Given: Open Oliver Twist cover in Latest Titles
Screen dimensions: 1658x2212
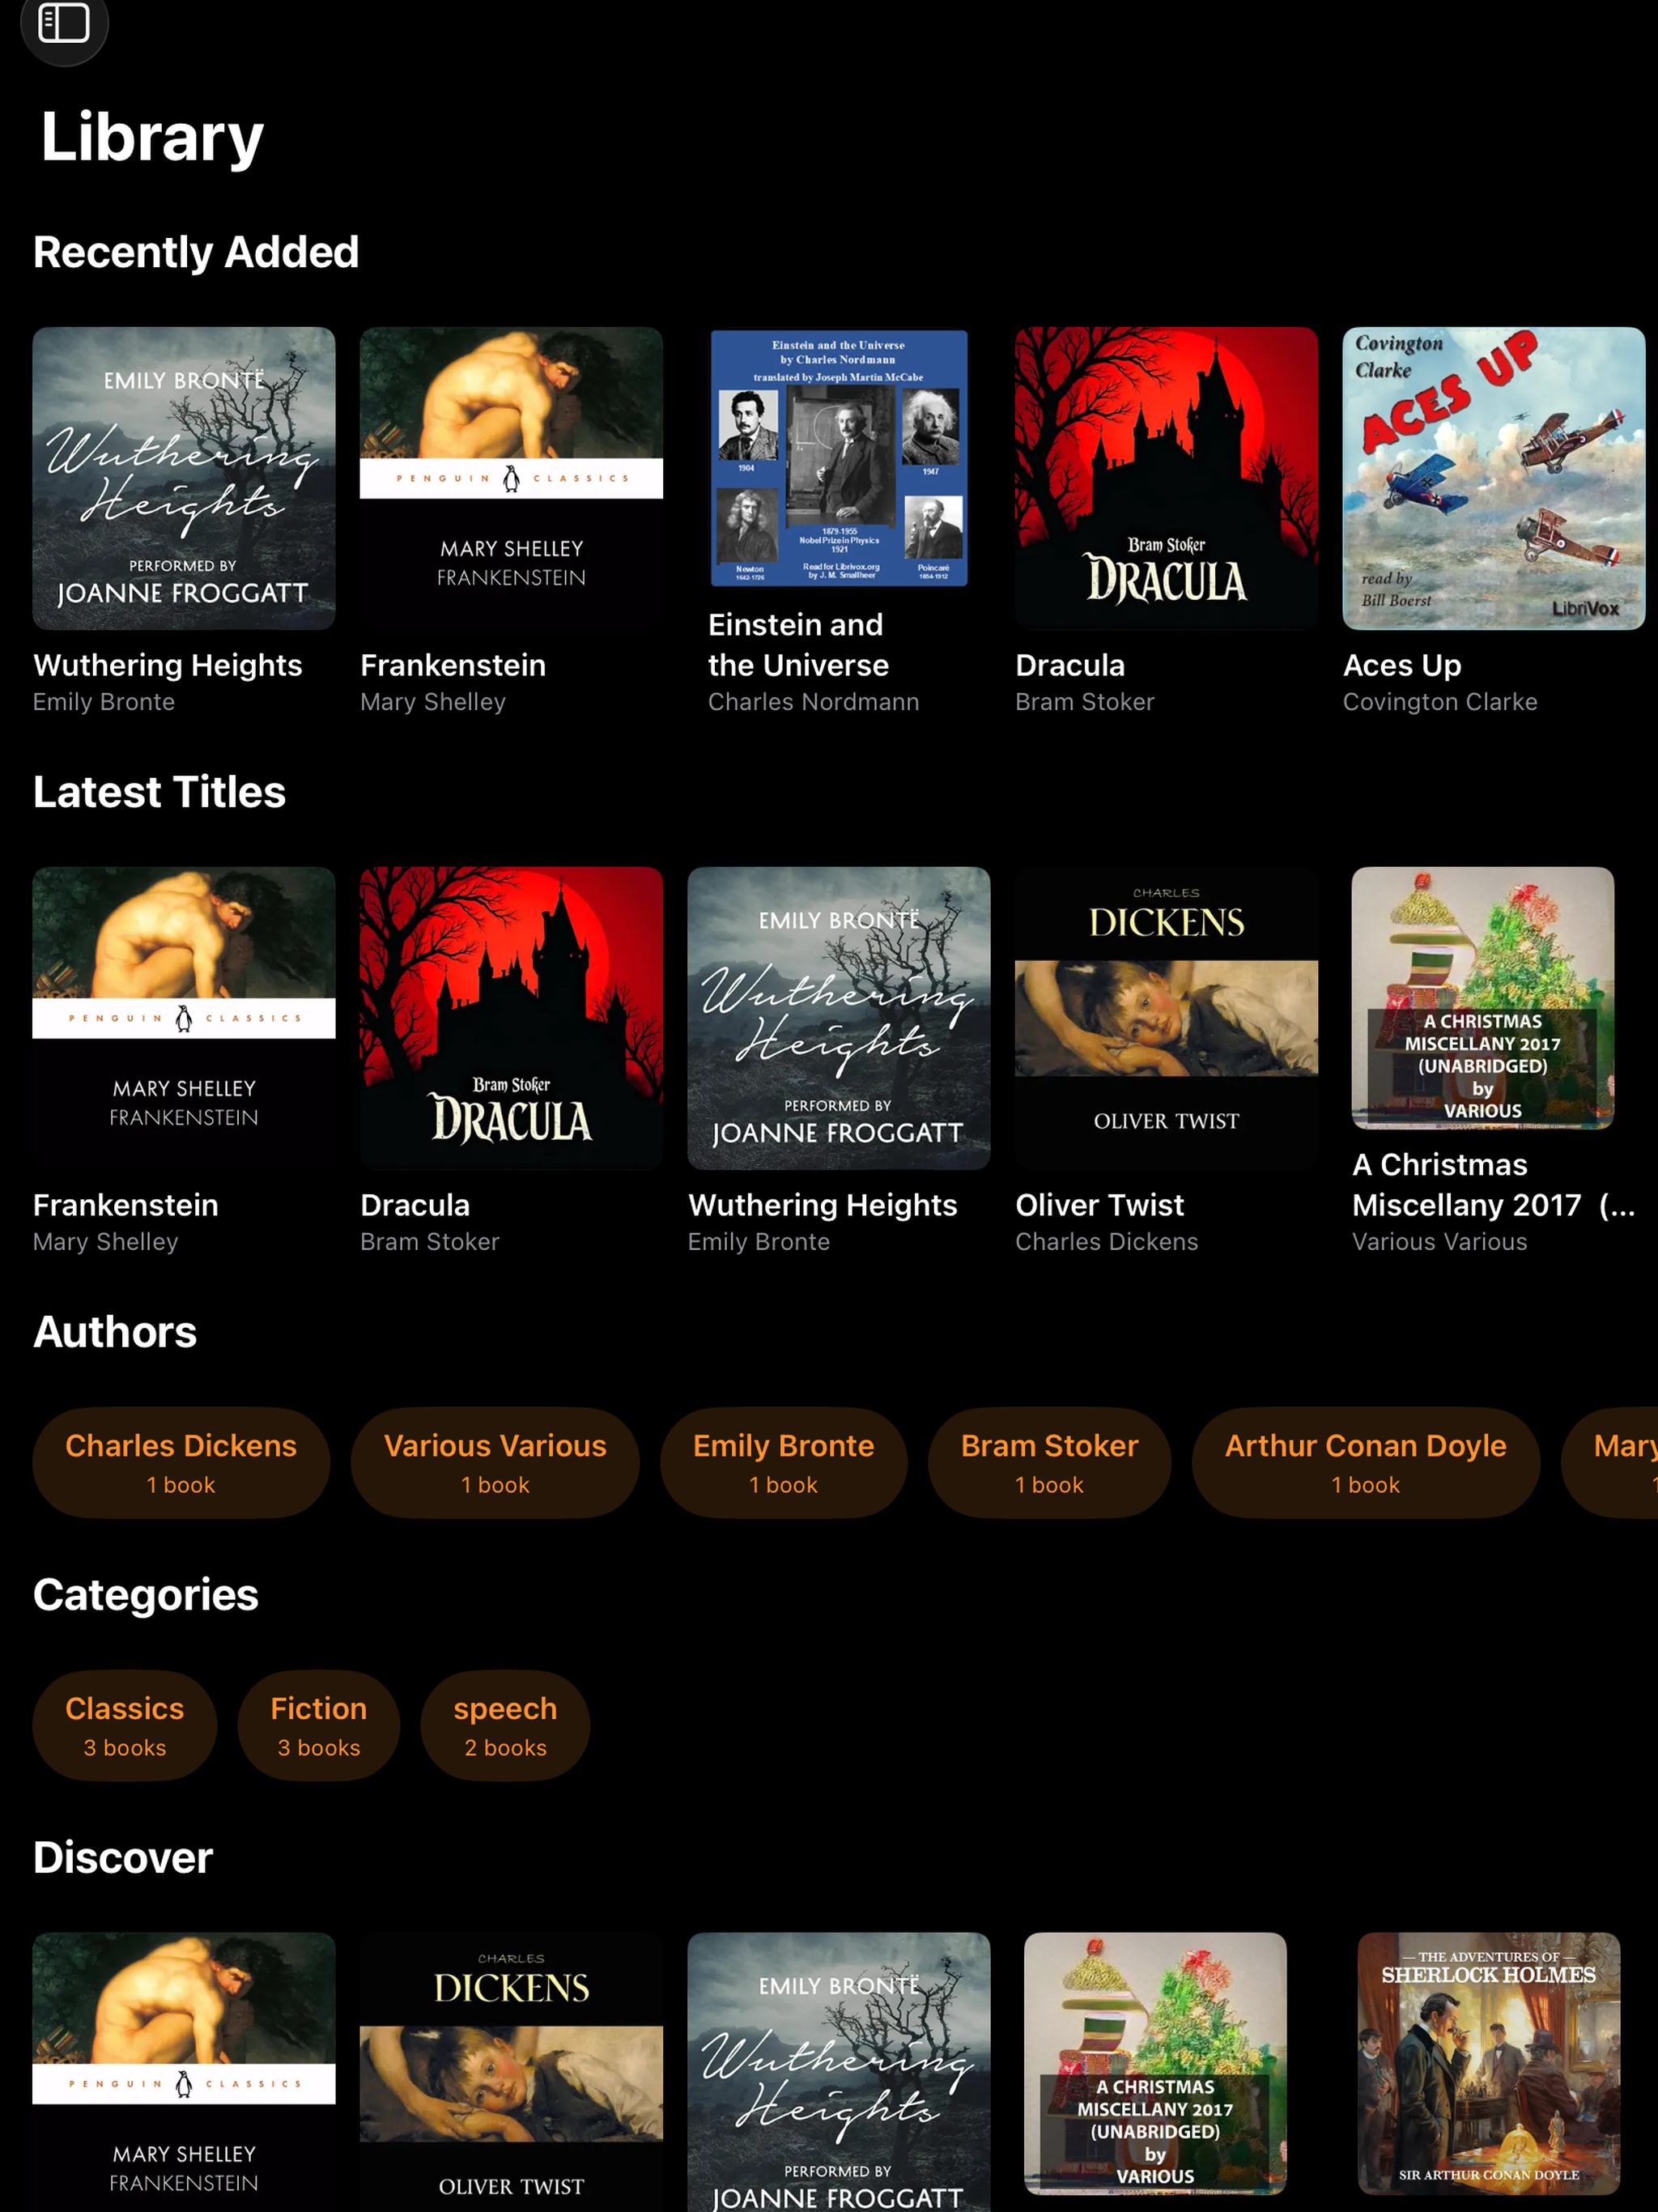Looking at the screenshot, I should [x=1166, y=1018].
